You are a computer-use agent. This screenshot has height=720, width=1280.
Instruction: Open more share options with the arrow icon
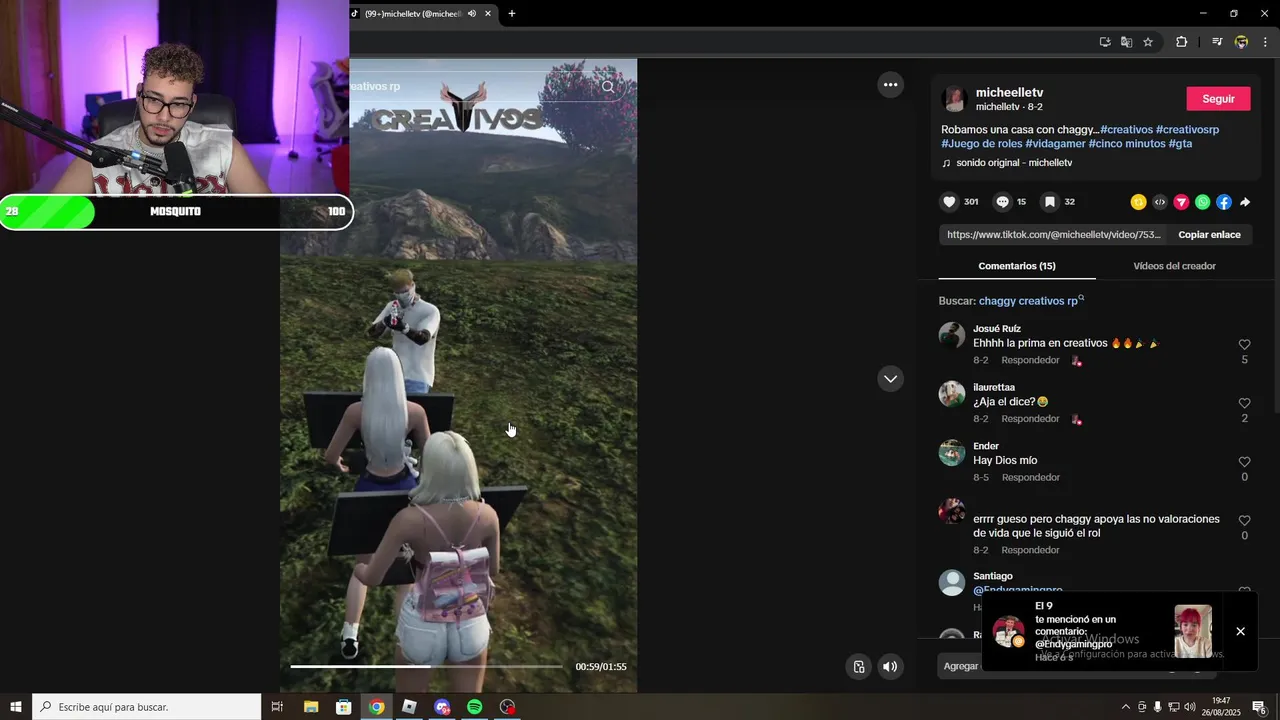click(x=1245, y=202)
